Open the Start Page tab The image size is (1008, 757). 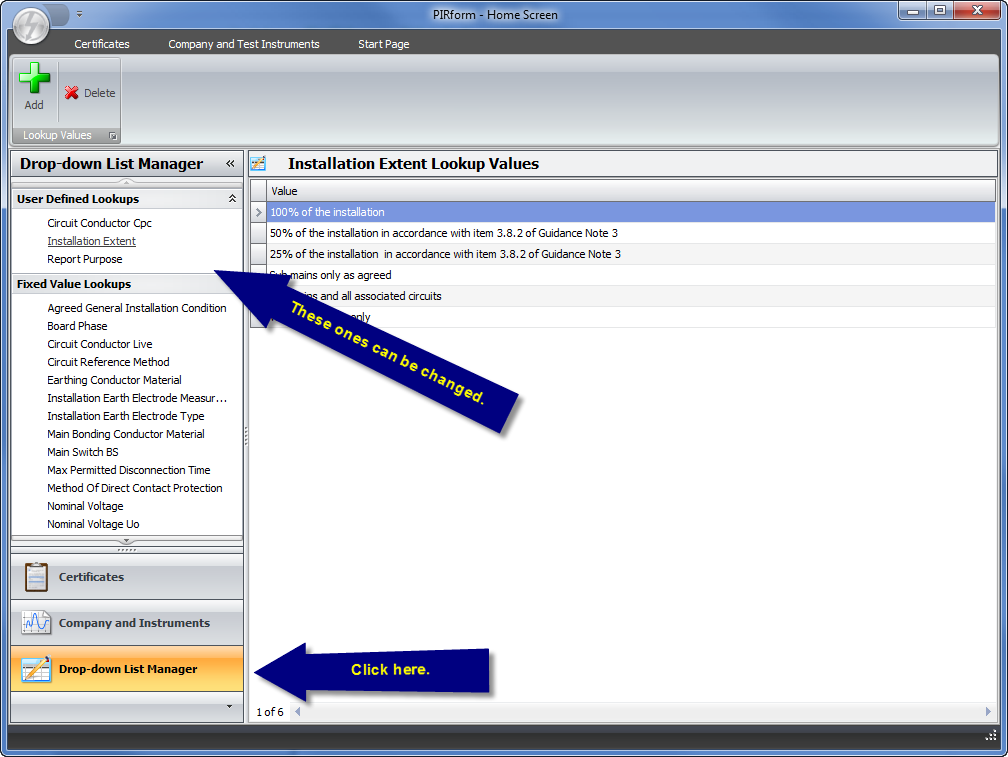point(383,44)
